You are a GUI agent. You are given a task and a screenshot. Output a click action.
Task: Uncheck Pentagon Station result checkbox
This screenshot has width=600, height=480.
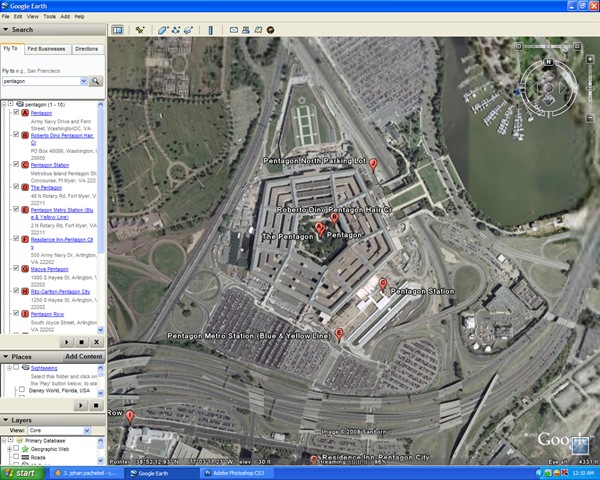pos(16,164)
